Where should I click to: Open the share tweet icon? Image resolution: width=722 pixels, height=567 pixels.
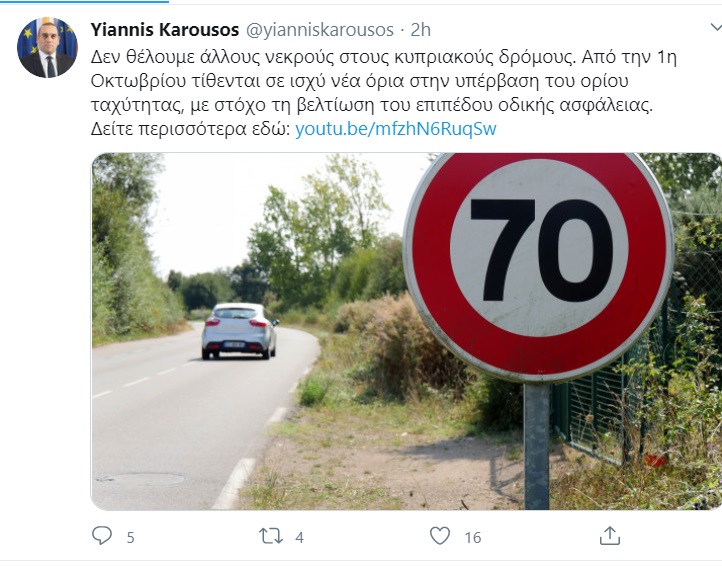(x=610, y=536)
